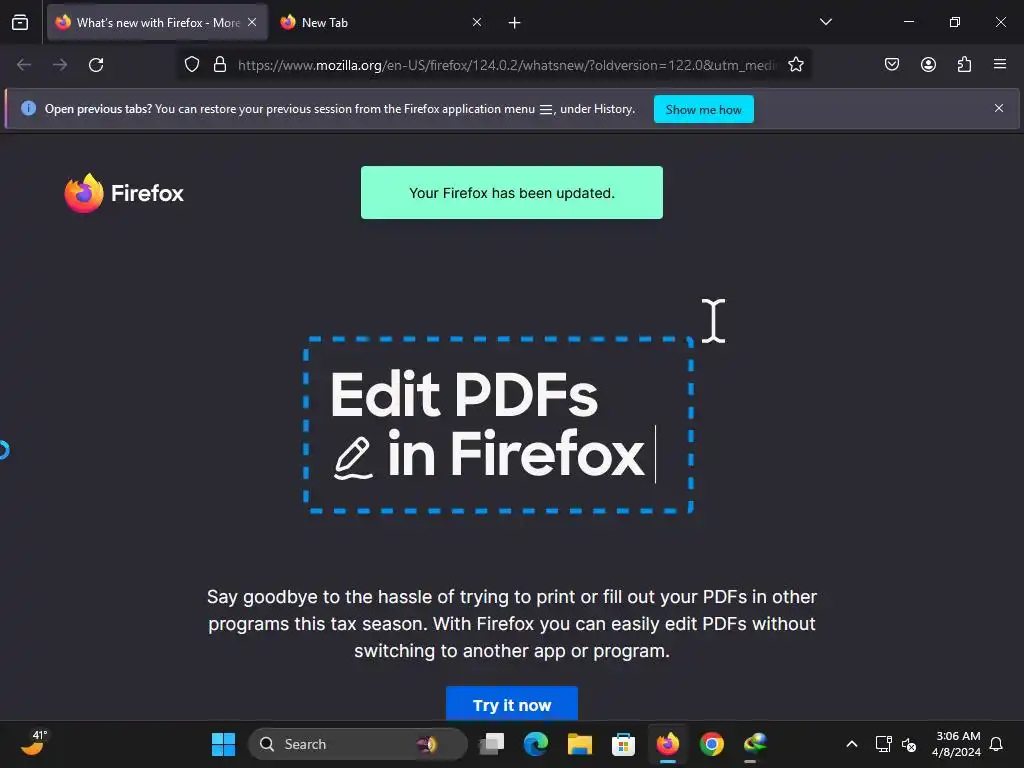This screenshot has width=1024, height=768.
Task: Open Microsoft Store from taskbar
Action: (x=624, y=744)
